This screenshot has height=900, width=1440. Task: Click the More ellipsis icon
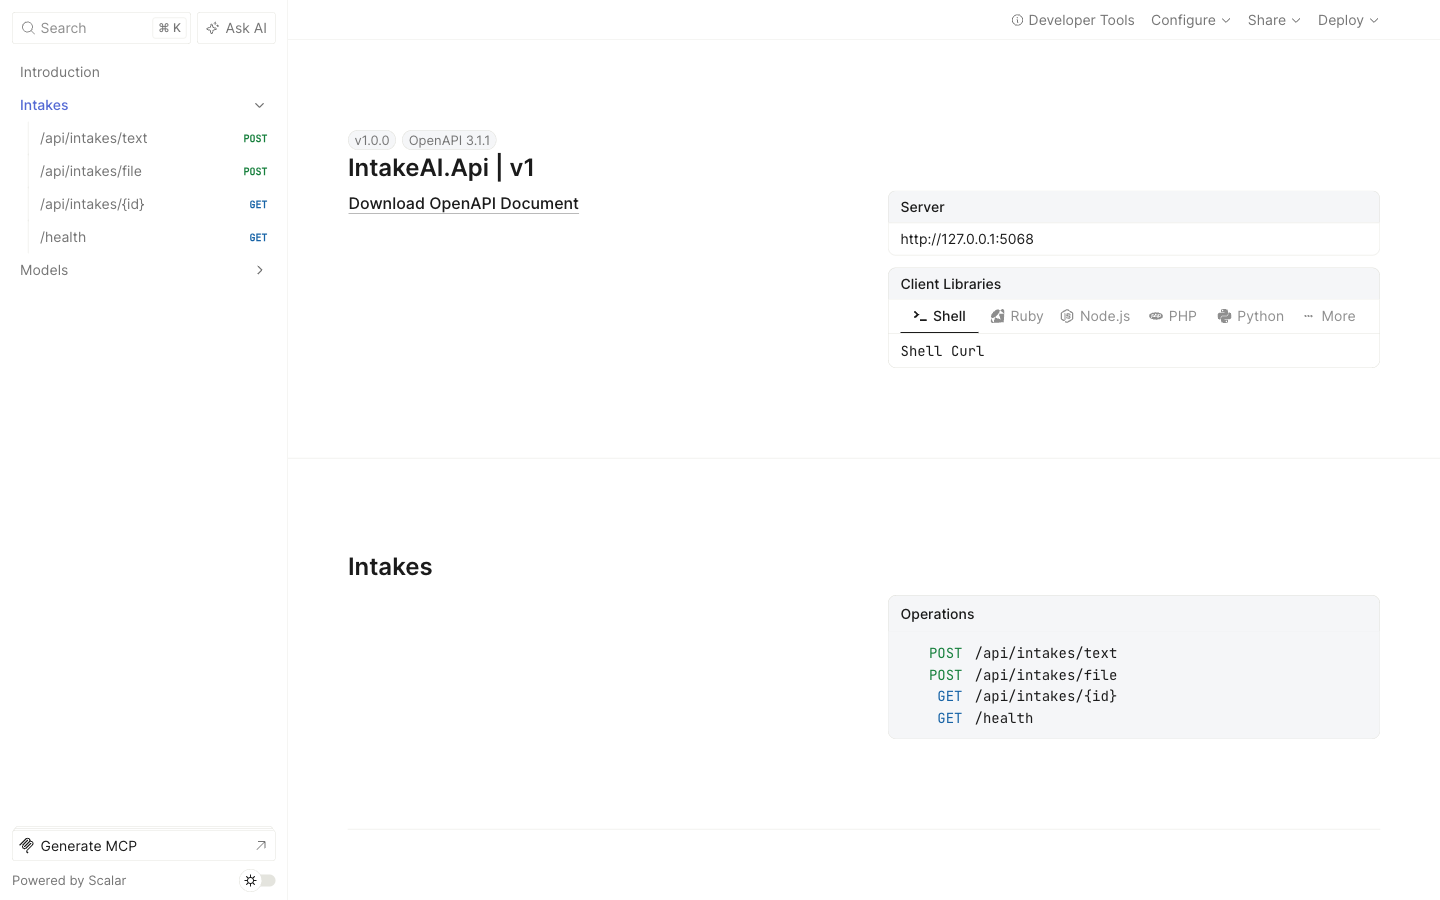[1308, 316]
